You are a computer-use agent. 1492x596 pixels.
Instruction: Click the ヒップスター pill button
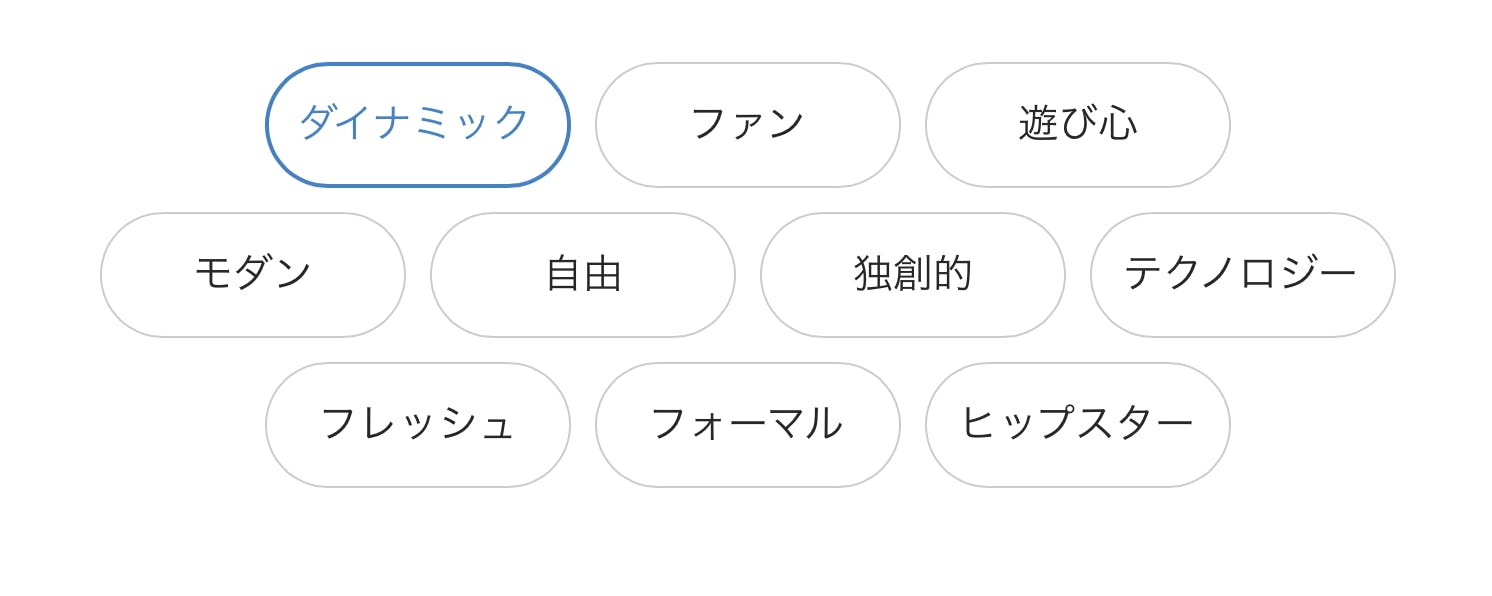(1077, 424)
